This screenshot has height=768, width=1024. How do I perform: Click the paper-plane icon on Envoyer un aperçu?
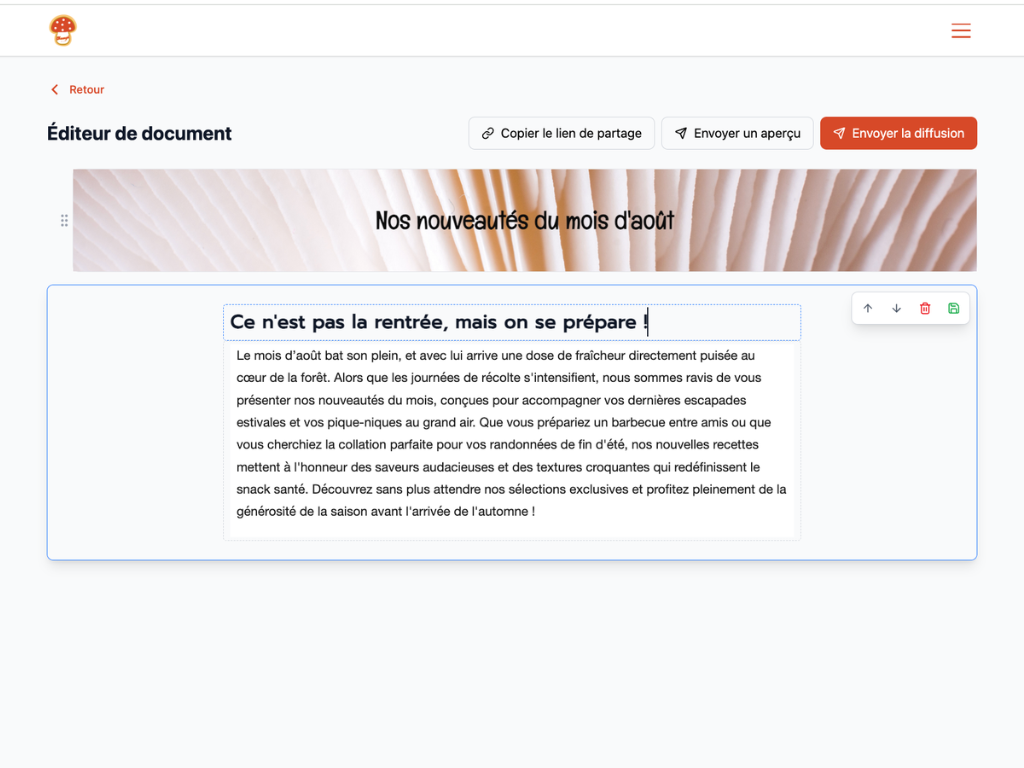681,132
